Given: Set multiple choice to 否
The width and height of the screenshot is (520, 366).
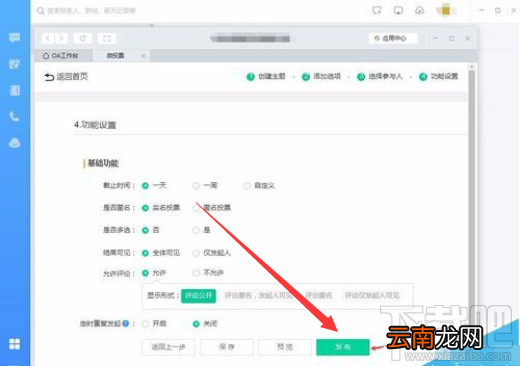Looking at the screenshot, I should point(145,230).
